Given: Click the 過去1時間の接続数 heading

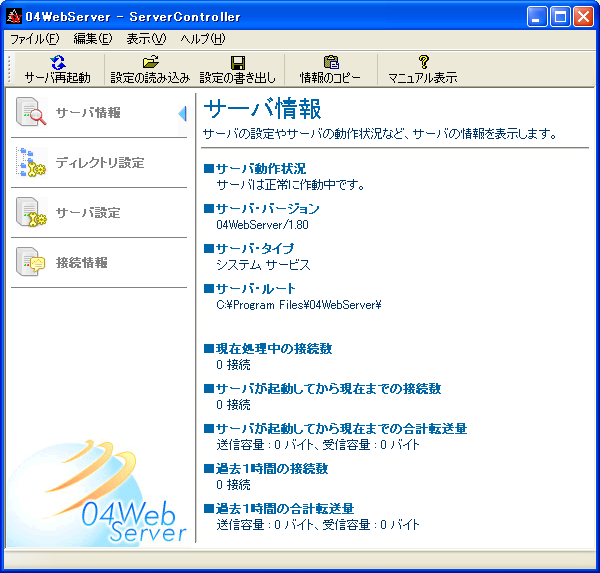Looking at the screenshot, I should point(266,469).
